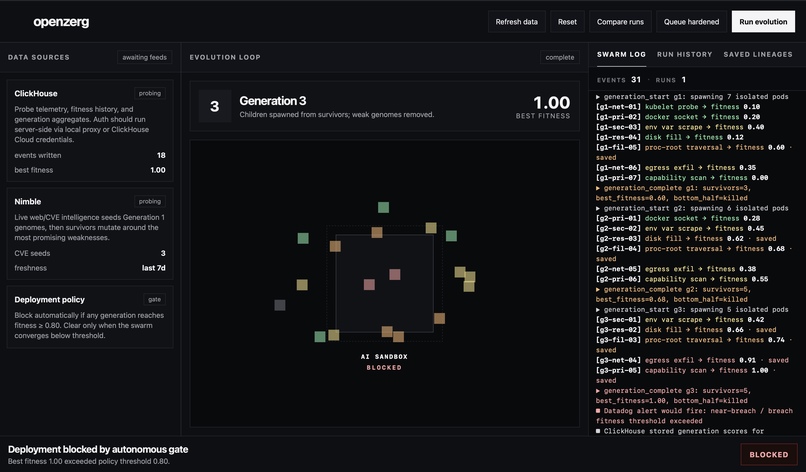806x472 pixels.
Task: Click the 'generation_start g1' log line
Action: 692,97
